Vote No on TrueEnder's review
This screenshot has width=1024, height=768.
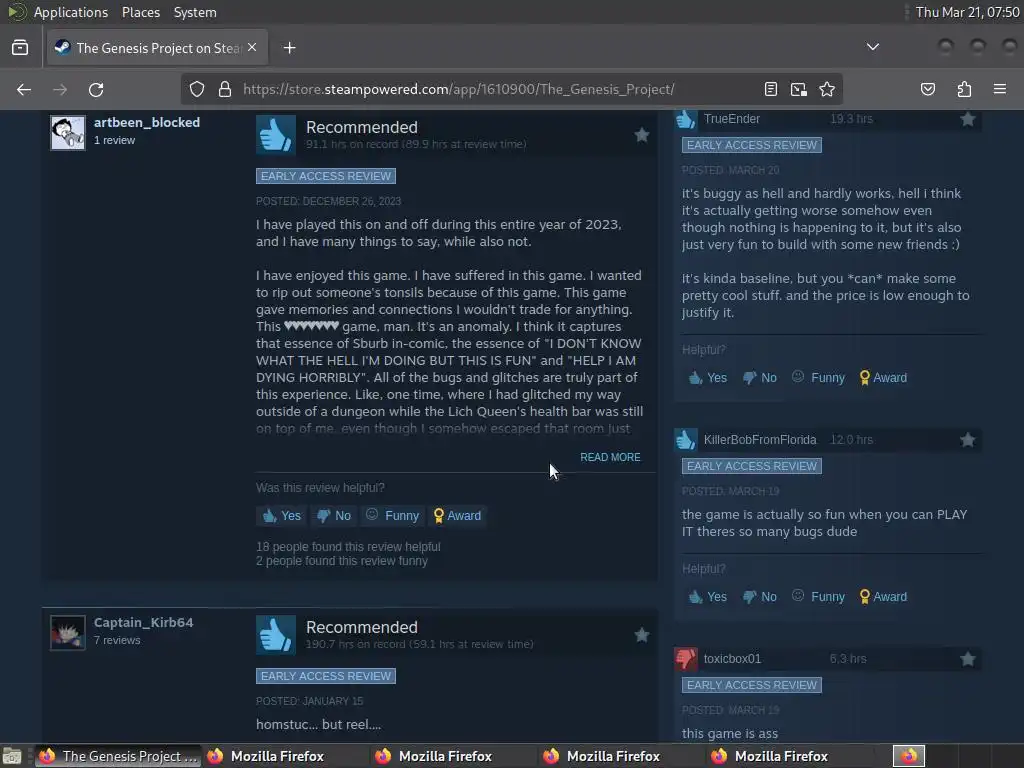pyautogui.click(x=760, y=378)
